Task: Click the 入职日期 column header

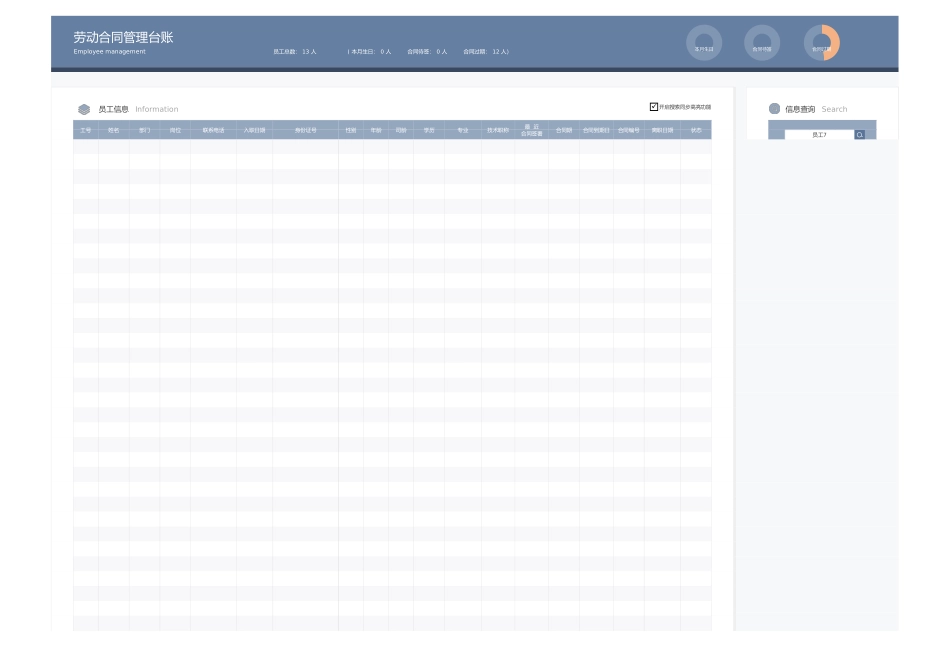Action: tap(255, 130)
